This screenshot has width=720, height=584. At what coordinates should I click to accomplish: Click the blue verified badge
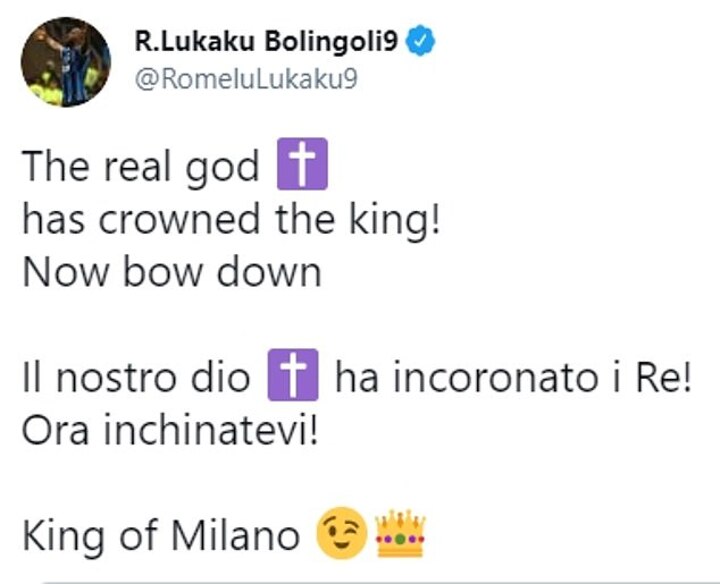[425, 43]
